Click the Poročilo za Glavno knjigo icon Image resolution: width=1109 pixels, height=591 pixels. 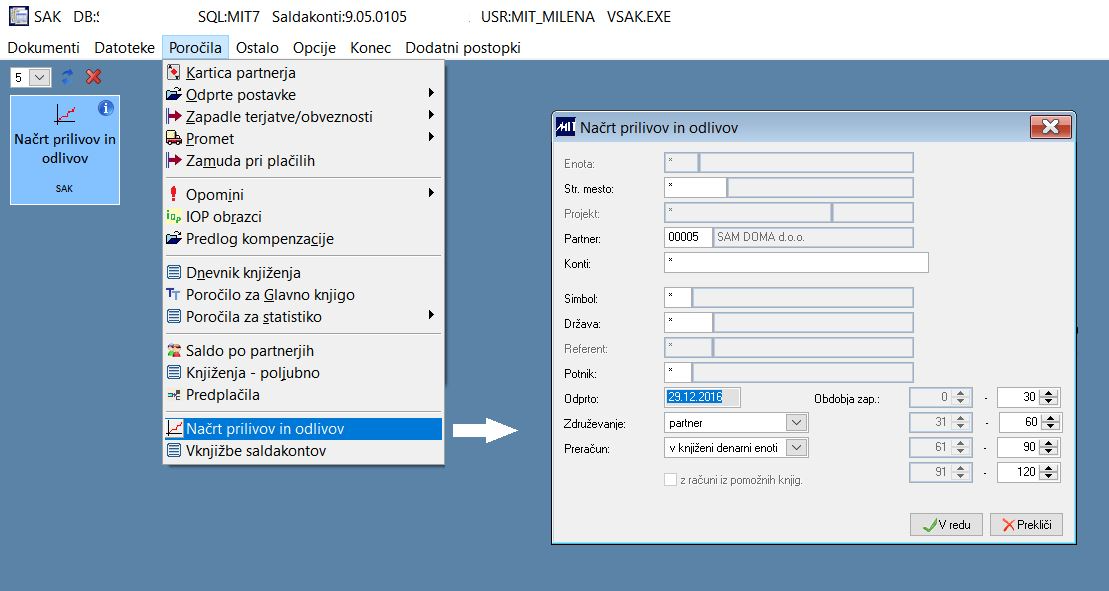coord(173,294)
